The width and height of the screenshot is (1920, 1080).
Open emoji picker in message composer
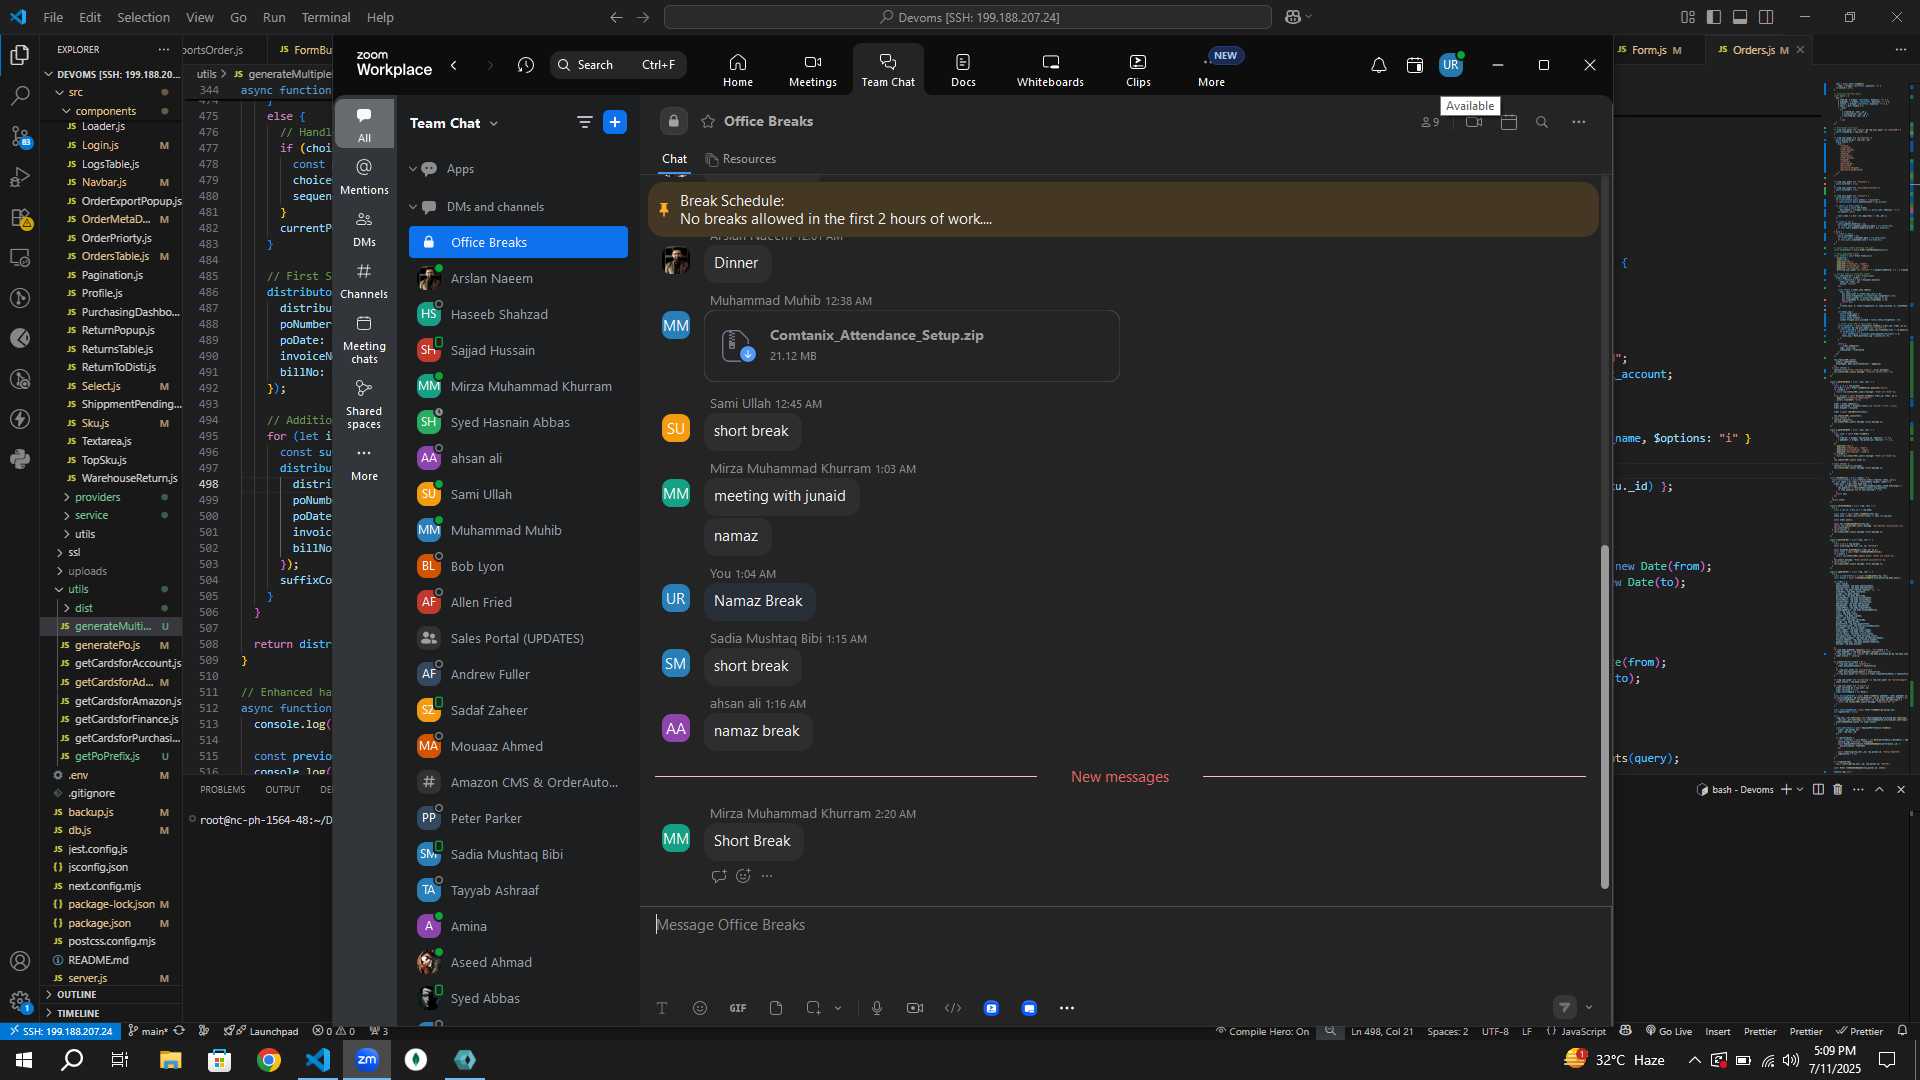pos(700,1008)
